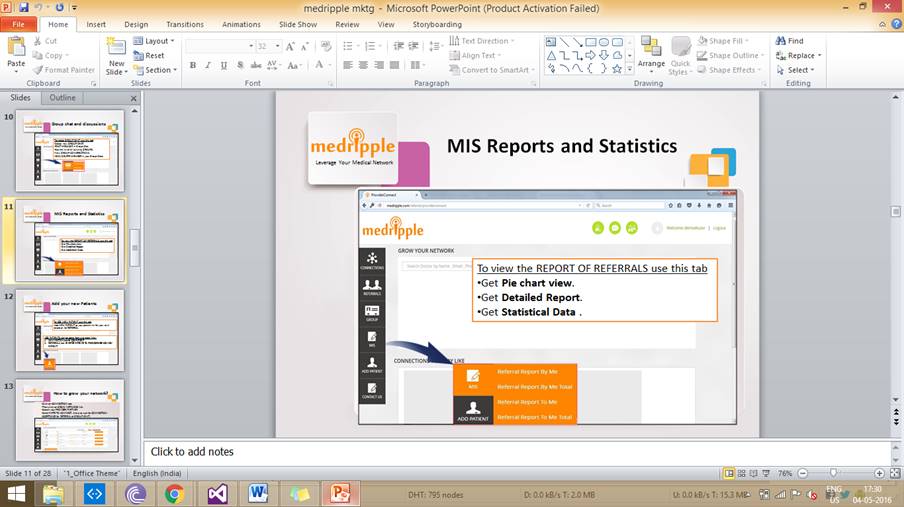Toggle Bold formatting
The height and width of the screenshot is (507, 904).
coord(192,65)
